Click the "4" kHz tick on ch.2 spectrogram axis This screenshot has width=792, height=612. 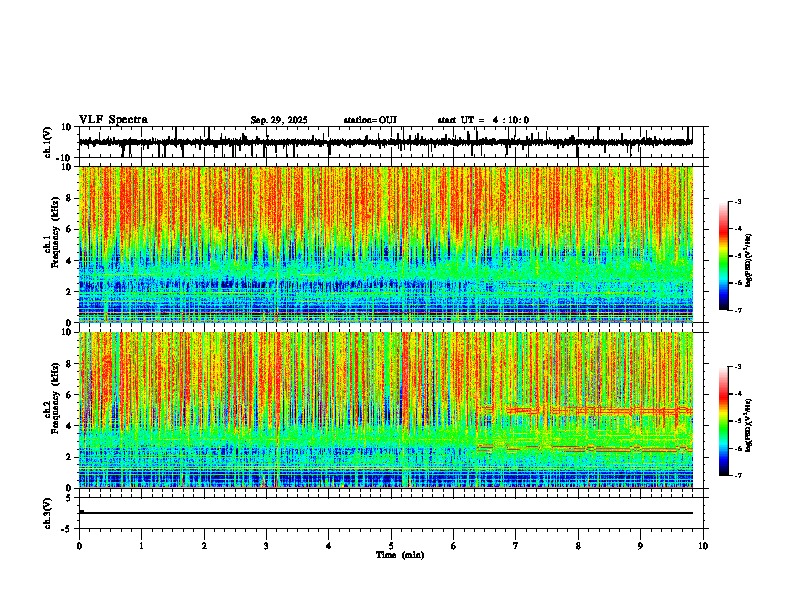click(69, 426)
